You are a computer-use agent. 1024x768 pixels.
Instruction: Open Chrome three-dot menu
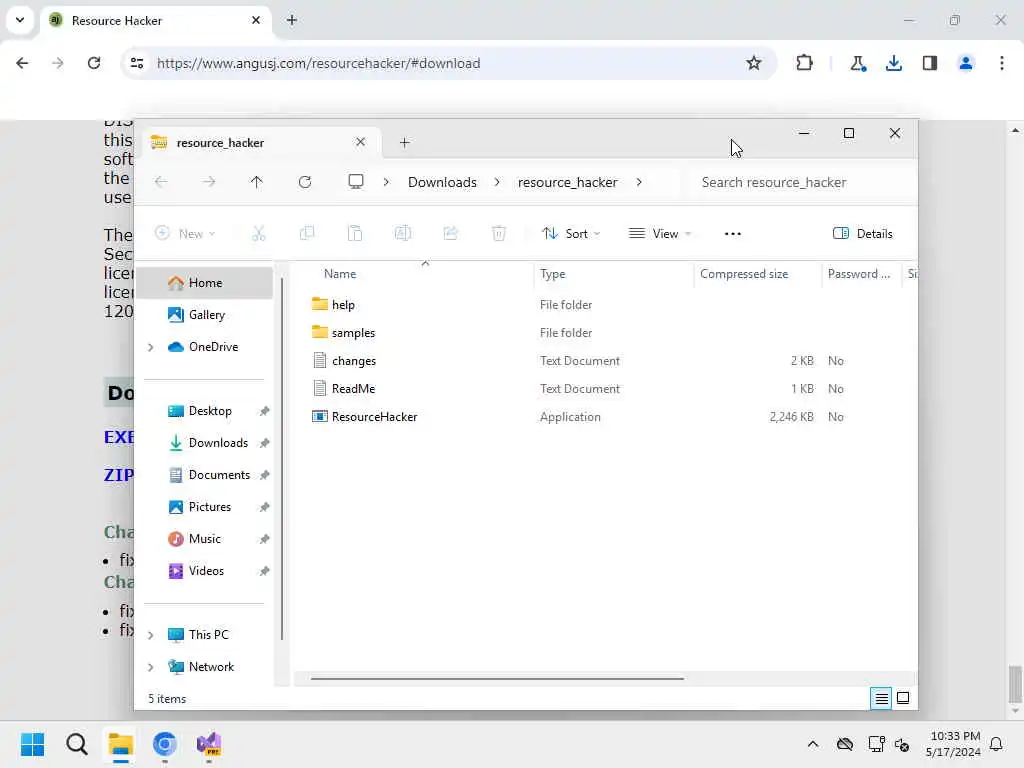(1002, 63)
